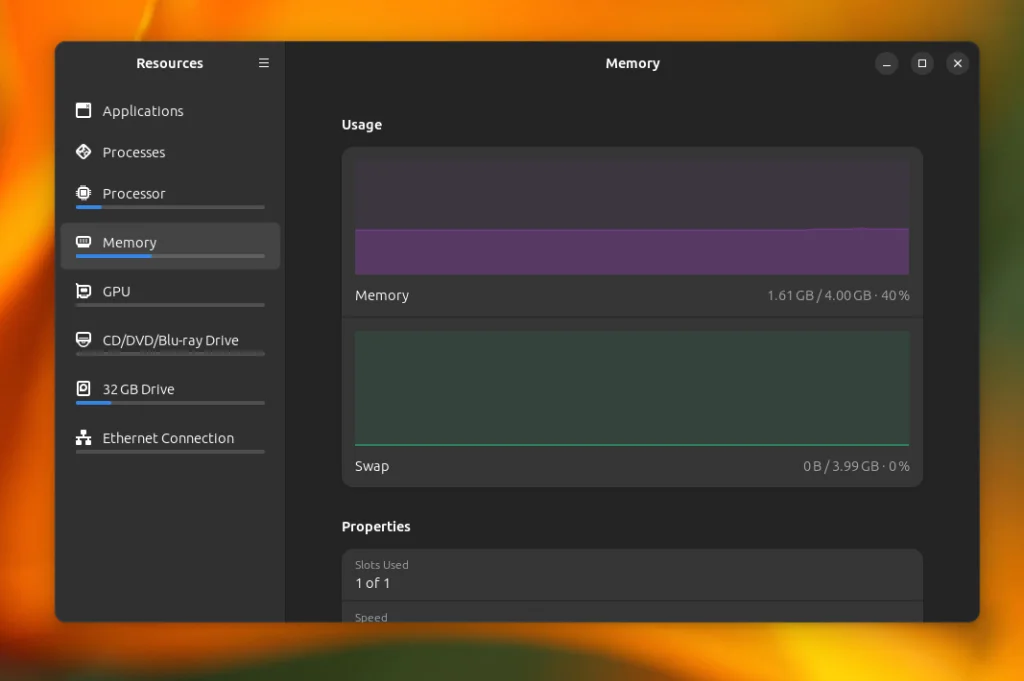Click the purple Memory usage graph

coord(632,217)
